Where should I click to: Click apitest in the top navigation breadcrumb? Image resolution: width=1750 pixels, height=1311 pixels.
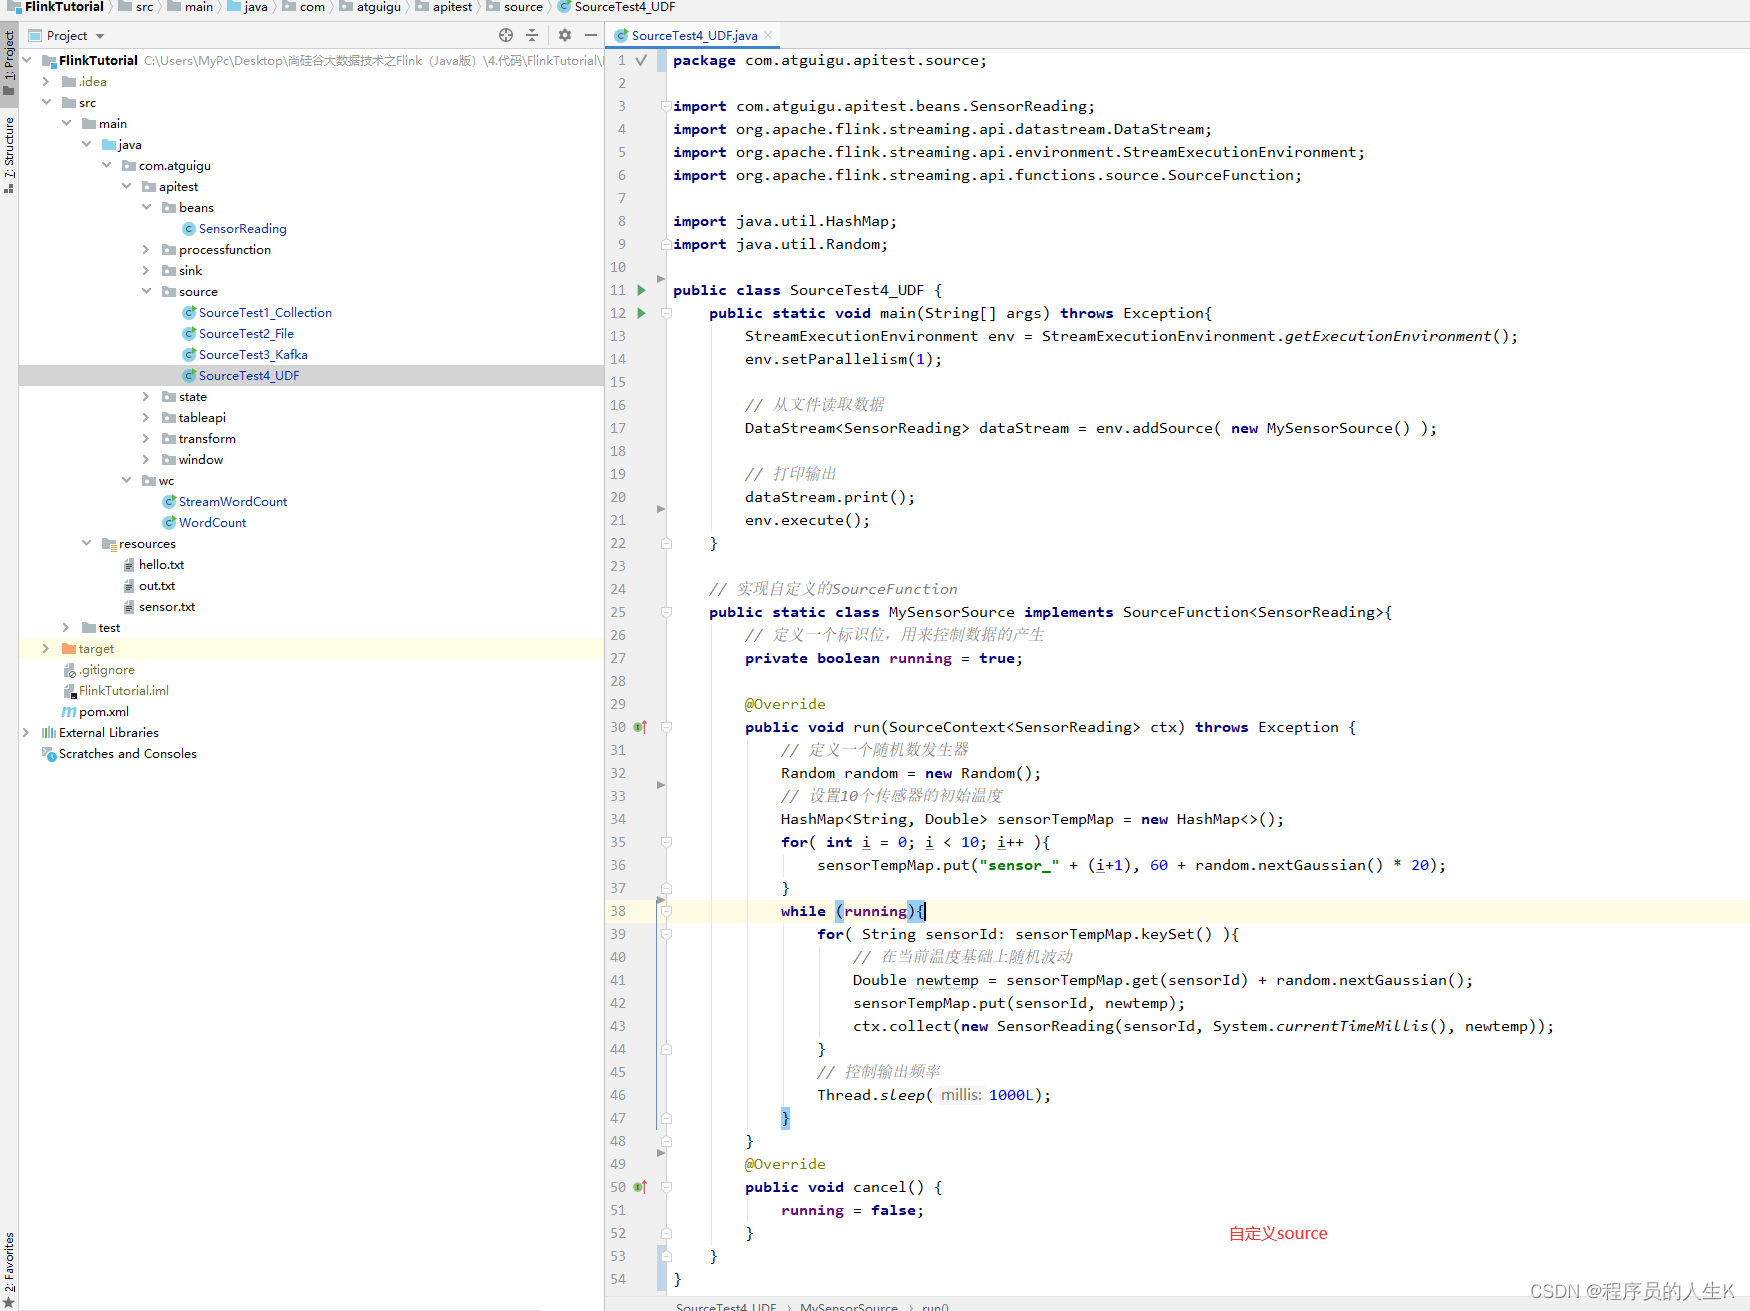(x=452, y=7)
